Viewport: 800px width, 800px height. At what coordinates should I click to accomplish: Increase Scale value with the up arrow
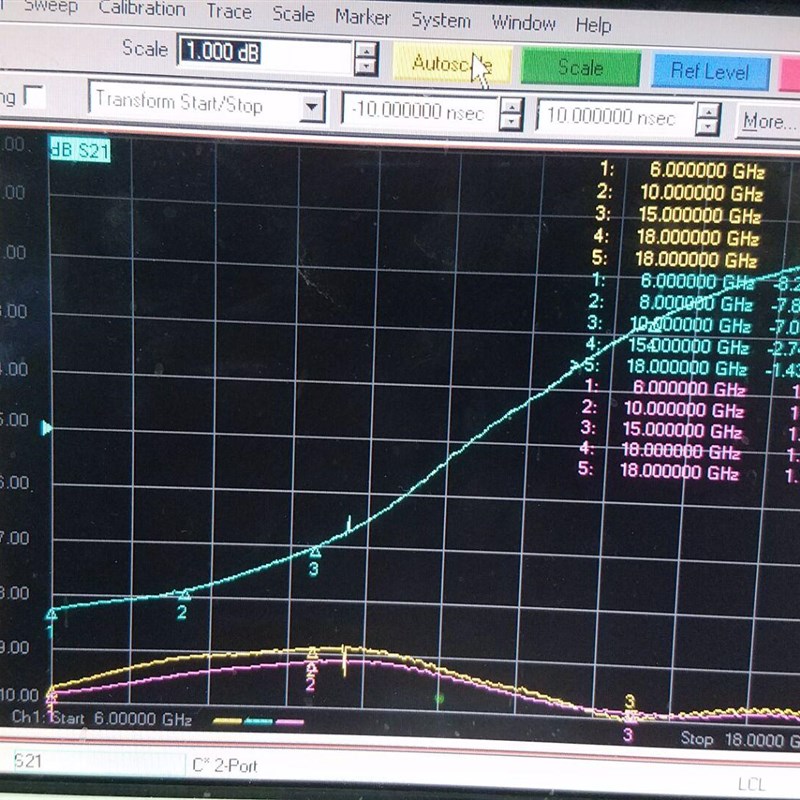(x=366, y=51)
